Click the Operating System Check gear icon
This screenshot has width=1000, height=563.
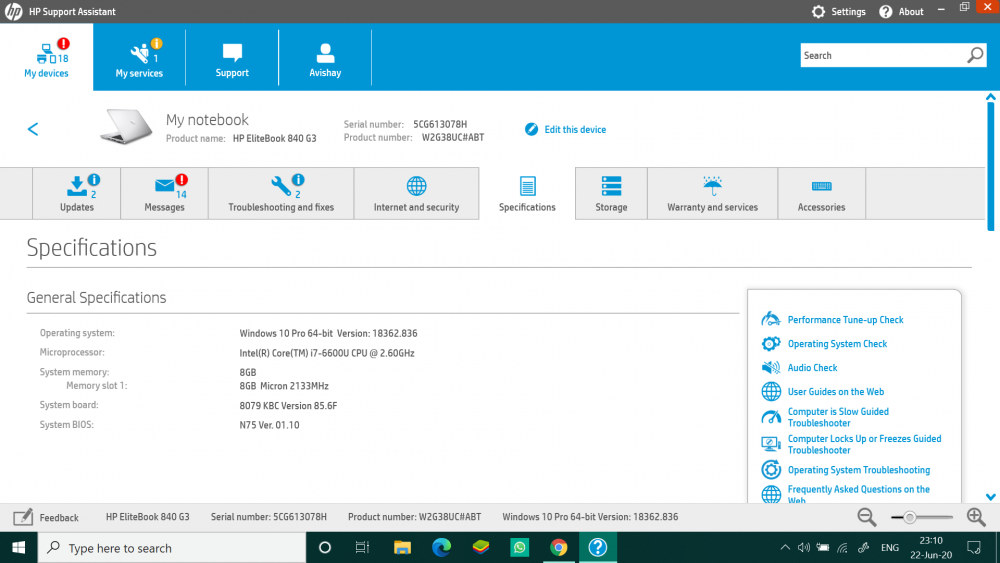771,344
